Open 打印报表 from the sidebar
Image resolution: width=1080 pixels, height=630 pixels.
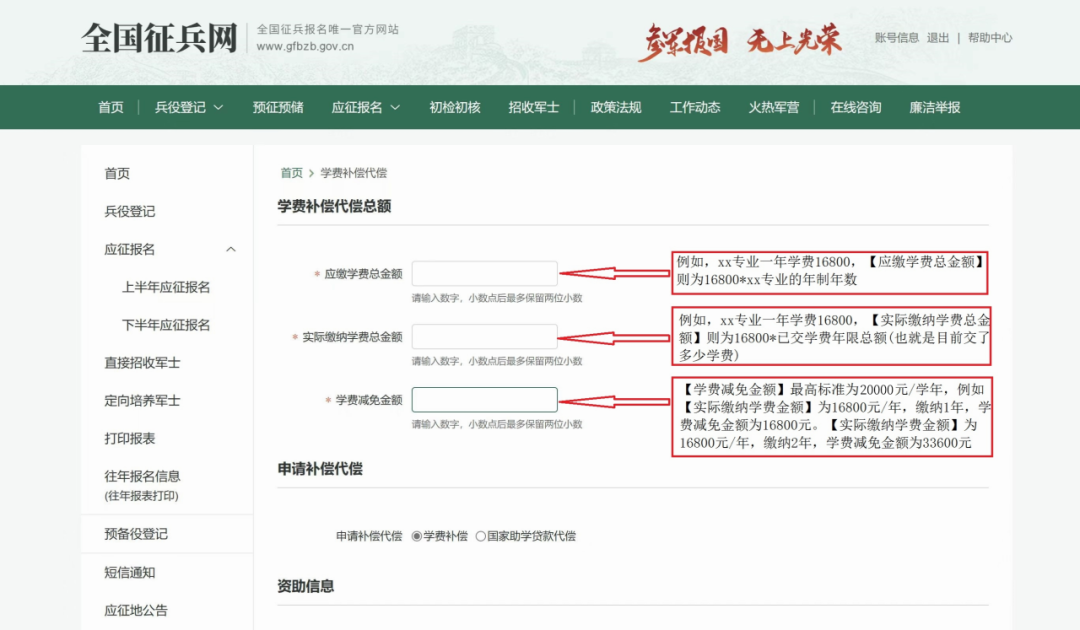tap(130, 438)
